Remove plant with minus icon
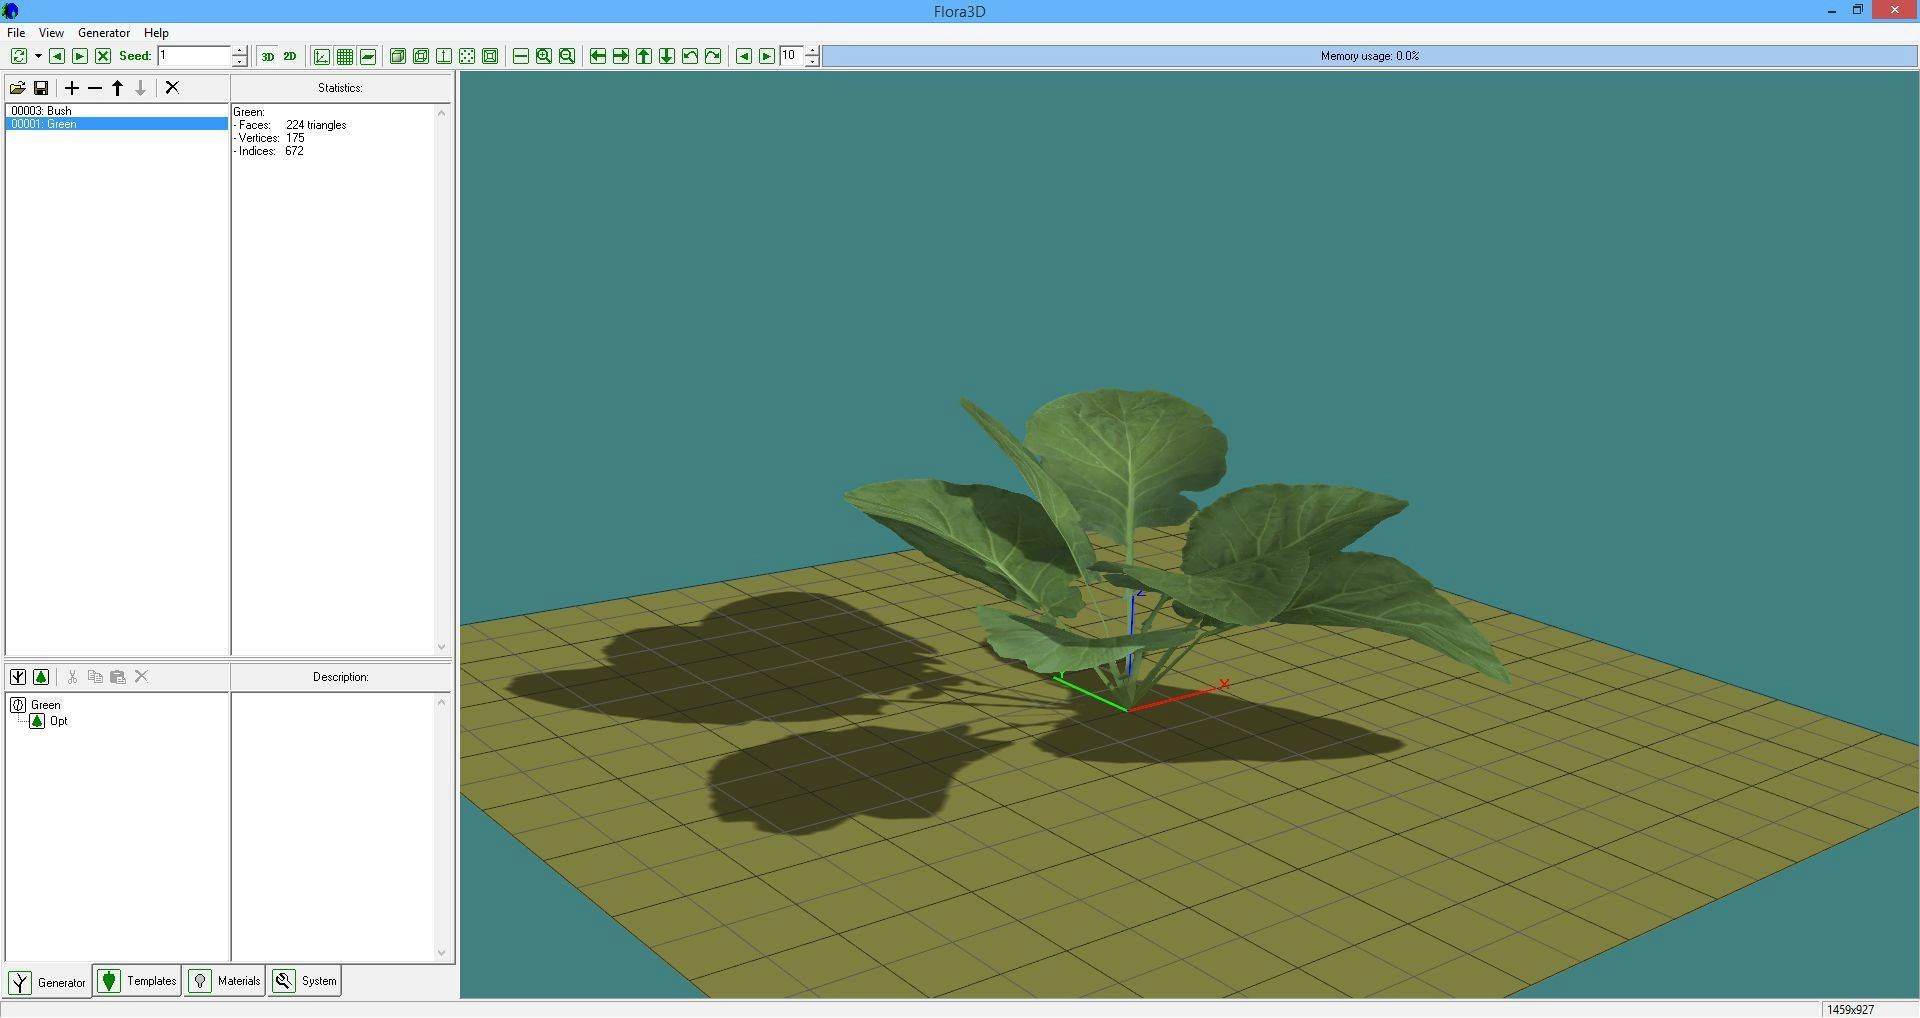 pos(95,88)
